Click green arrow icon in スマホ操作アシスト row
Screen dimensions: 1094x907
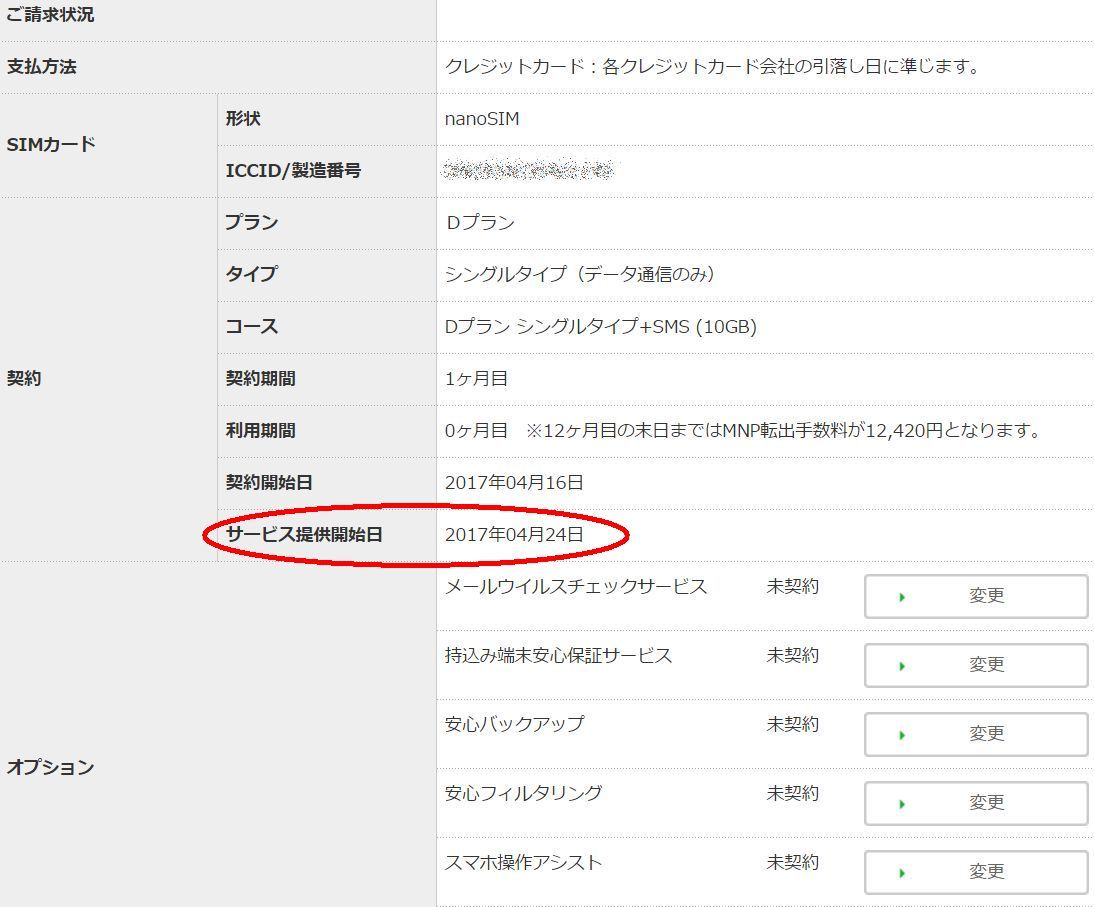[902, 873]
